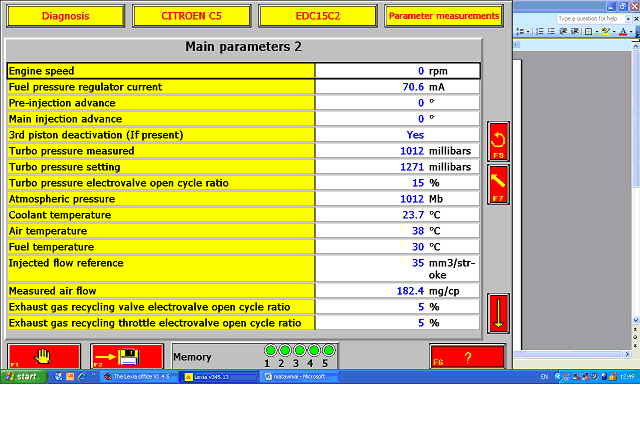Image resolution: width=640 pixels, height=434 pixels.
Task: Switch to The Lexia office taskbar item
Action: point(139,377)
